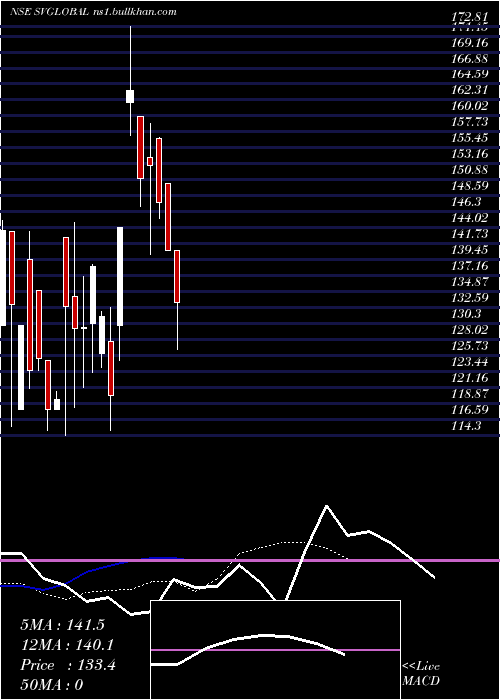The image size is (500, 700).
Task: Select the 166.88 price level label
Action: tap(470, 59)
